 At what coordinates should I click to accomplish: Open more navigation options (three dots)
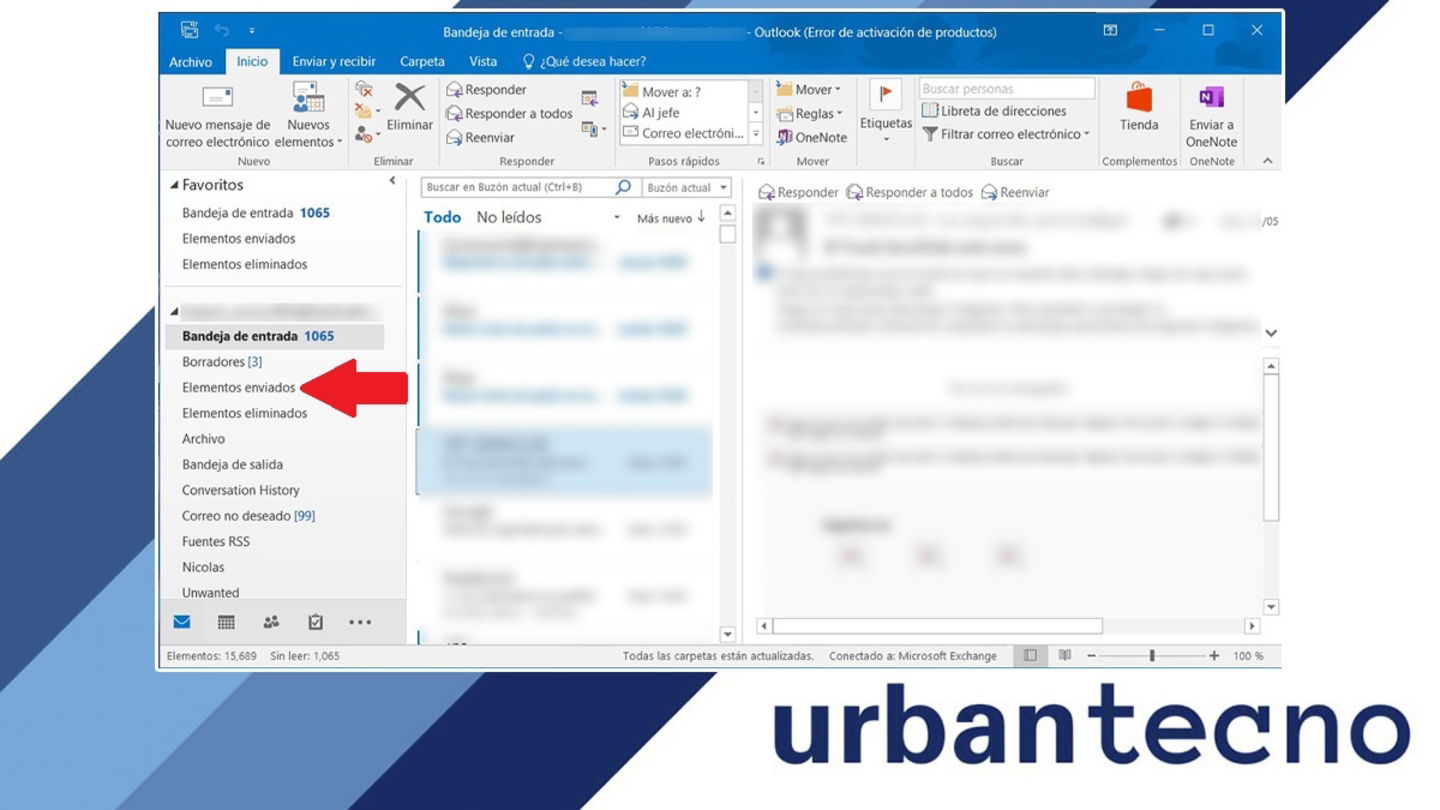point(360,622)
